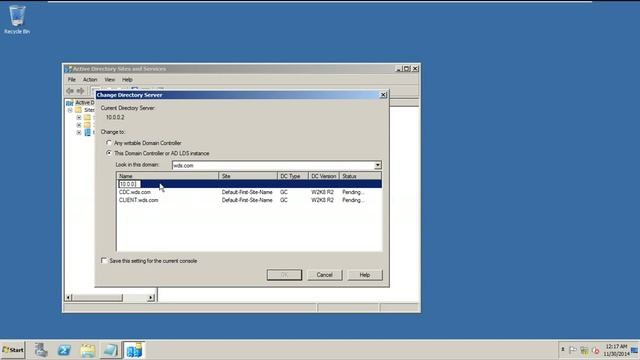Expand the first folder under Sites
The width and height of the screenshot is (640, 360).
[79, 118]
